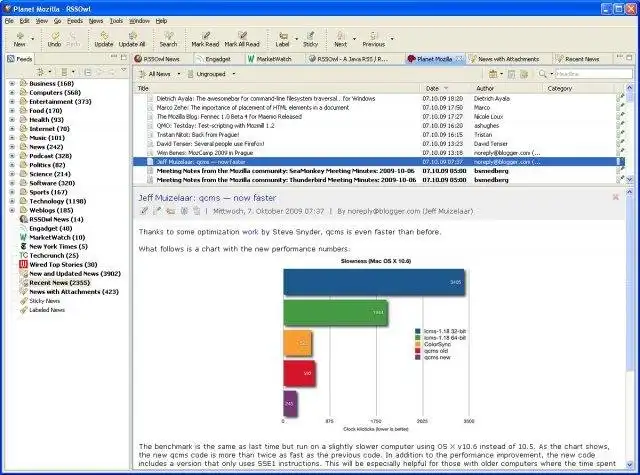Screen dimensions: 640x475
Task: Click the Sticky toolbar icon
Action: click(310, 36)
